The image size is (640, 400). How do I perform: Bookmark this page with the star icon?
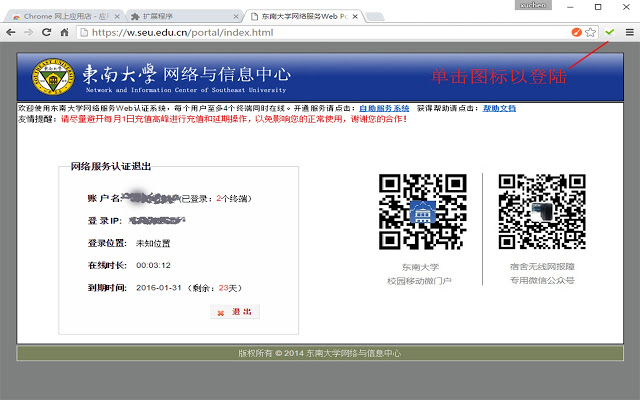click(x=590, y=32)
